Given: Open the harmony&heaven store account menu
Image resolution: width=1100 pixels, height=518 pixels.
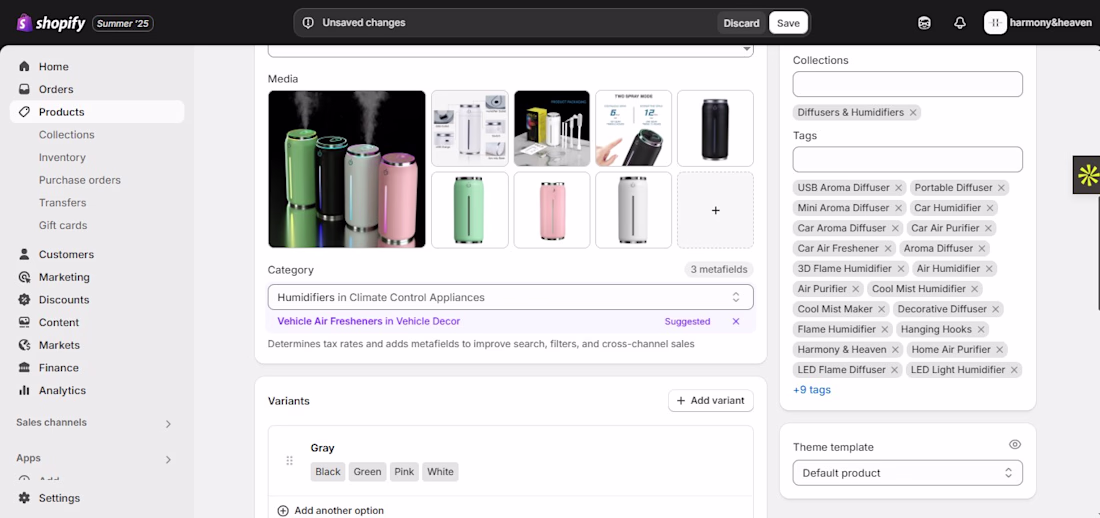Looking at the screenshot, I should 1038,22.
